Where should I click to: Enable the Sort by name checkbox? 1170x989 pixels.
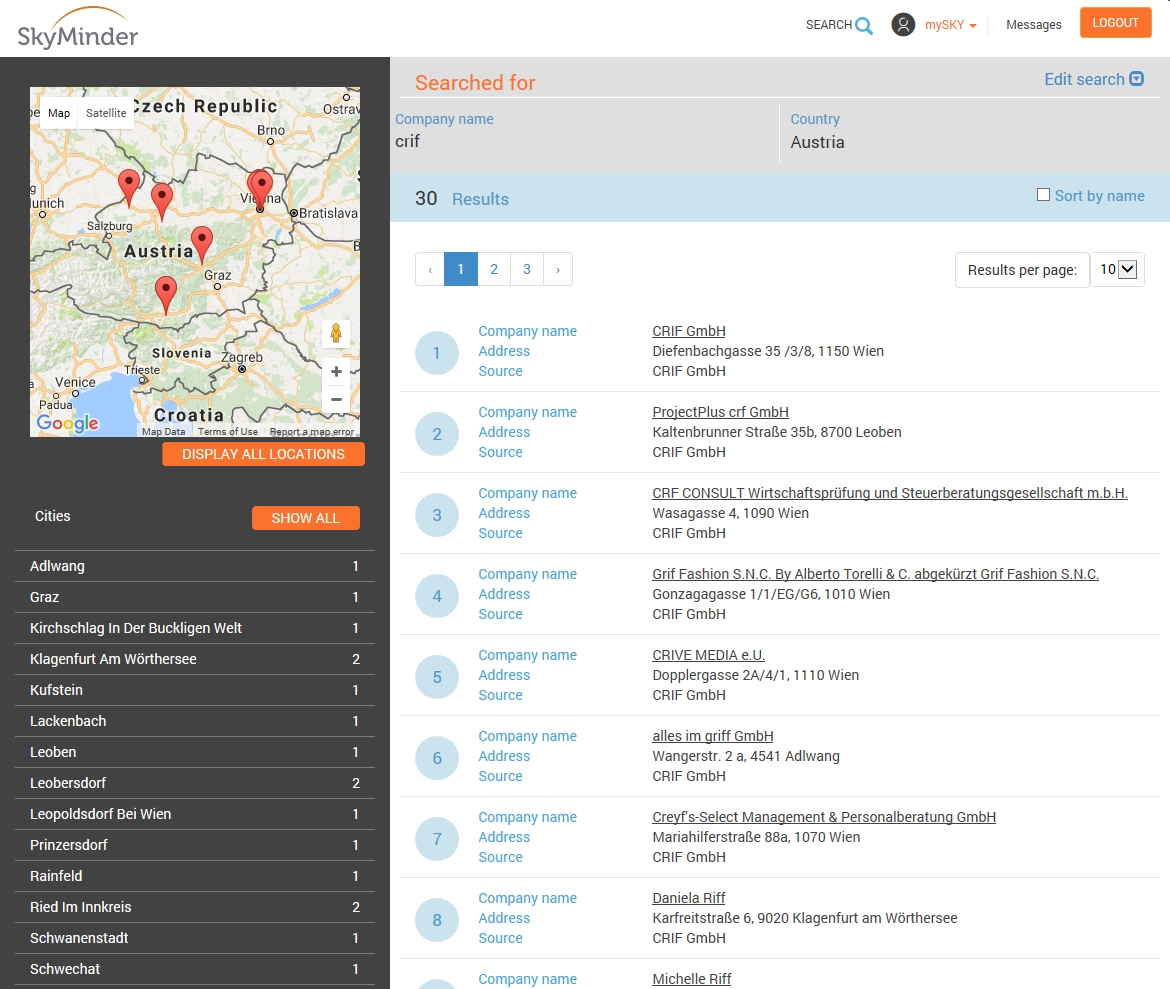(1043, 195)
